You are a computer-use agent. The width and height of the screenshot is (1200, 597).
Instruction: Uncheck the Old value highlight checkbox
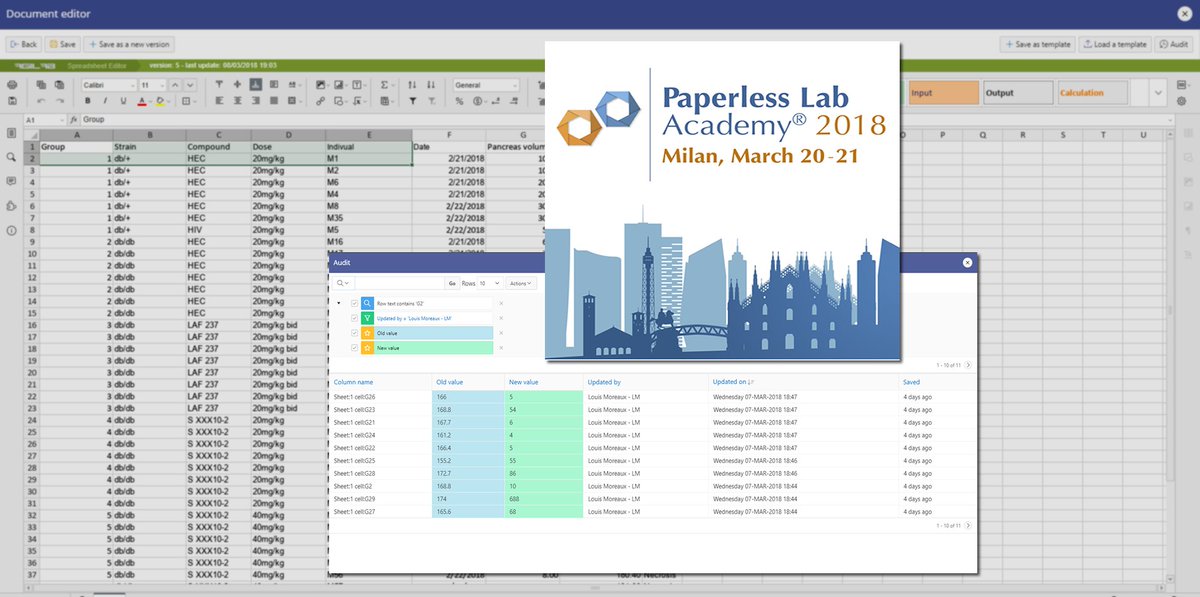pos(354,333)
